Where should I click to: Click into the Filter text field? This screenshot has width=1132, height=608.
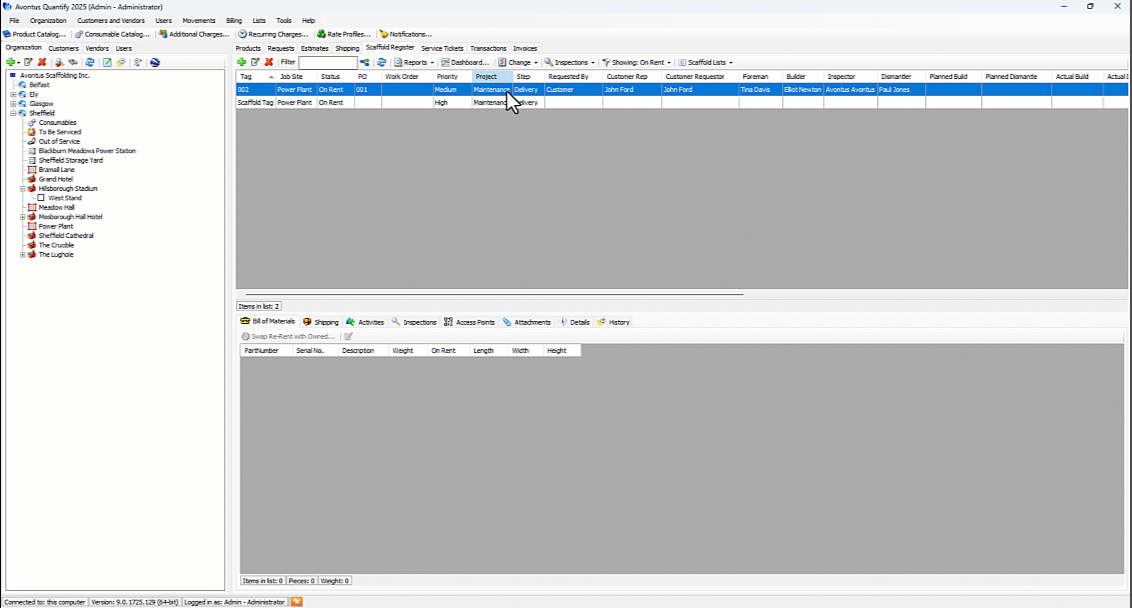point(327,62)
